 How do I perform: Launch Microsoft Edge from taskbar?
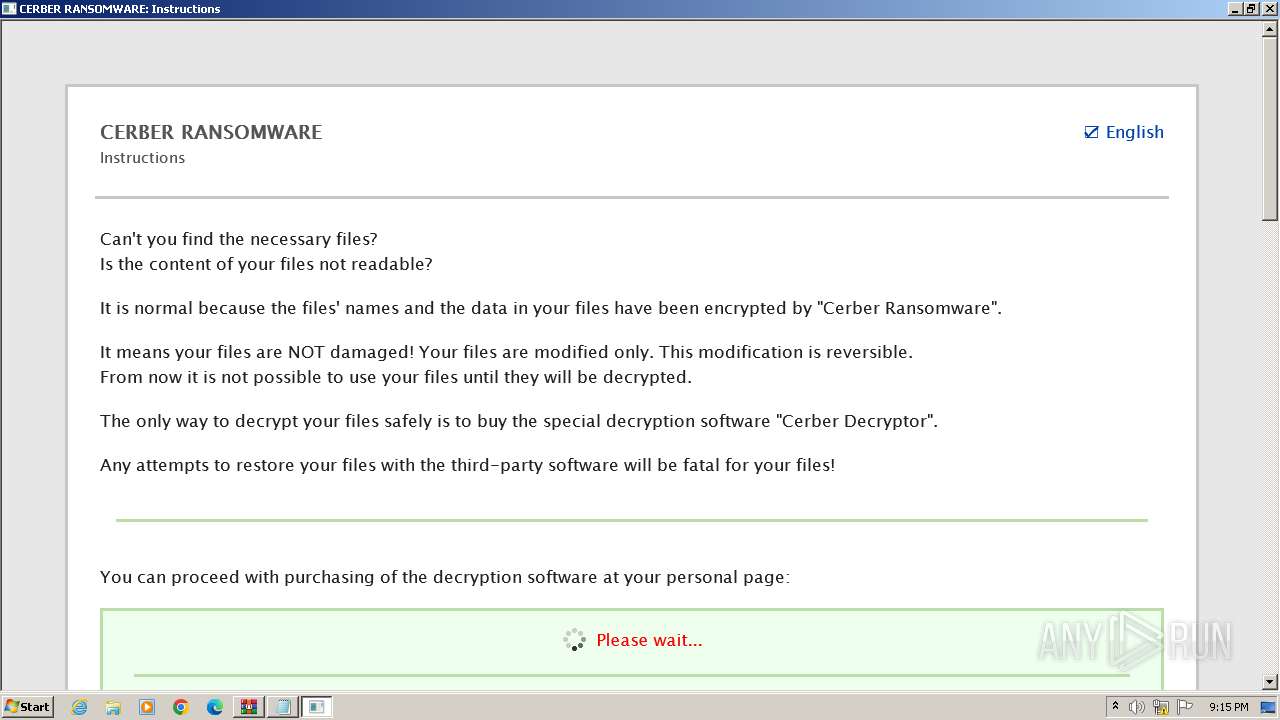click(215, 707)
